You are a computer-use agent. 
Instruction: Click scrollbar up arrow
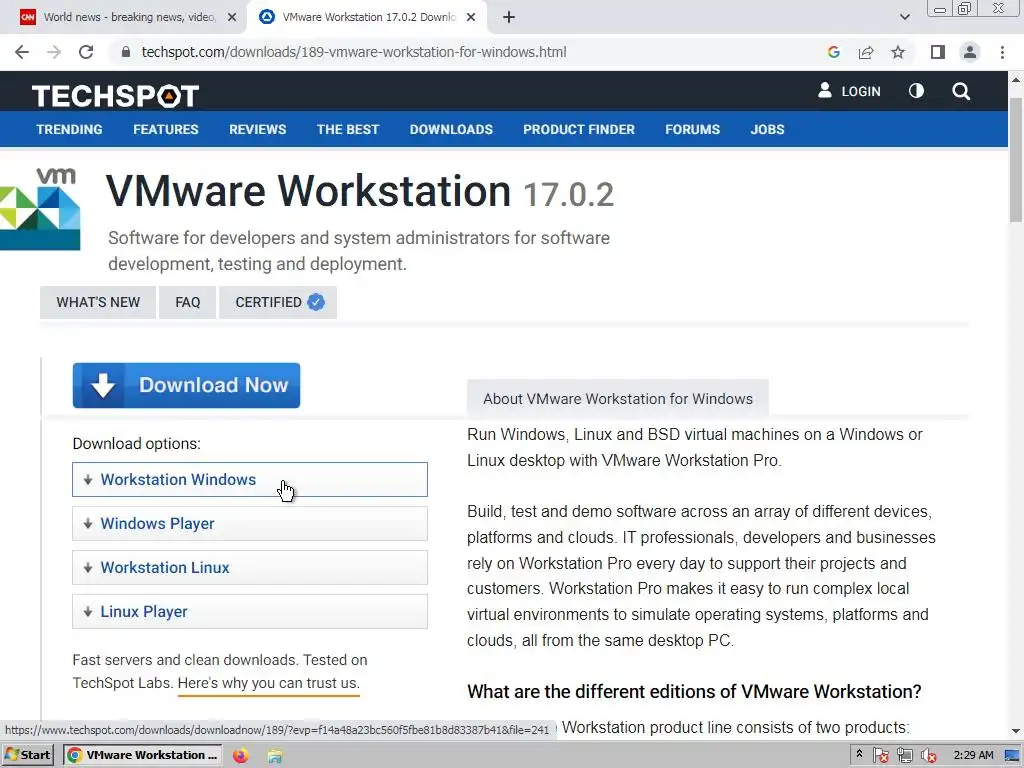pos(1016,80)
